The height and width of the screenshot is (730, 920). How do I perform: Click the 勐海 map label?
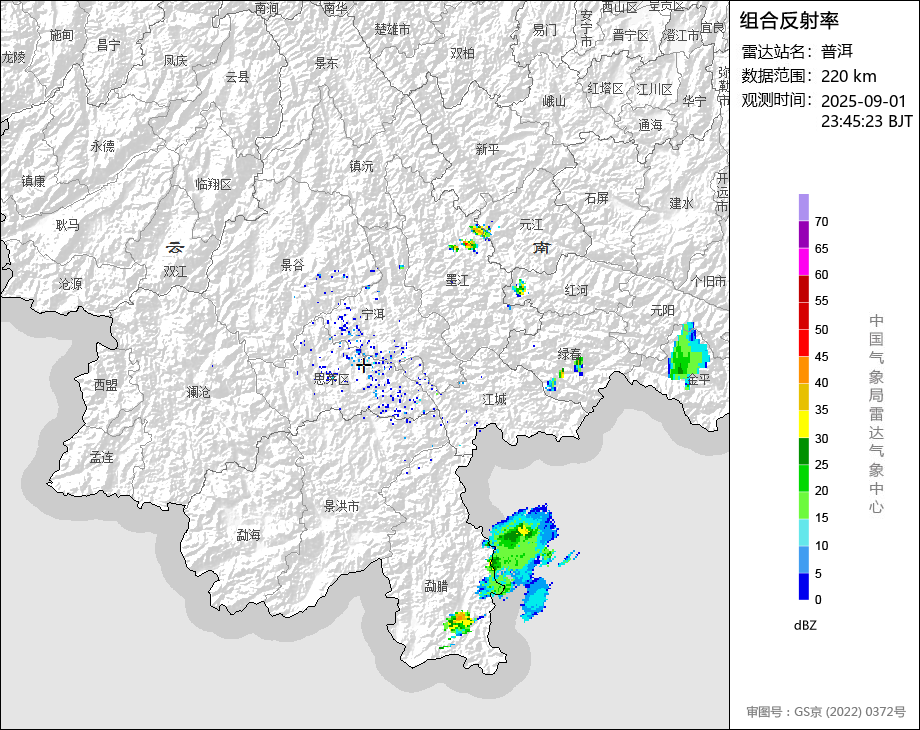(x=248, y=535)
